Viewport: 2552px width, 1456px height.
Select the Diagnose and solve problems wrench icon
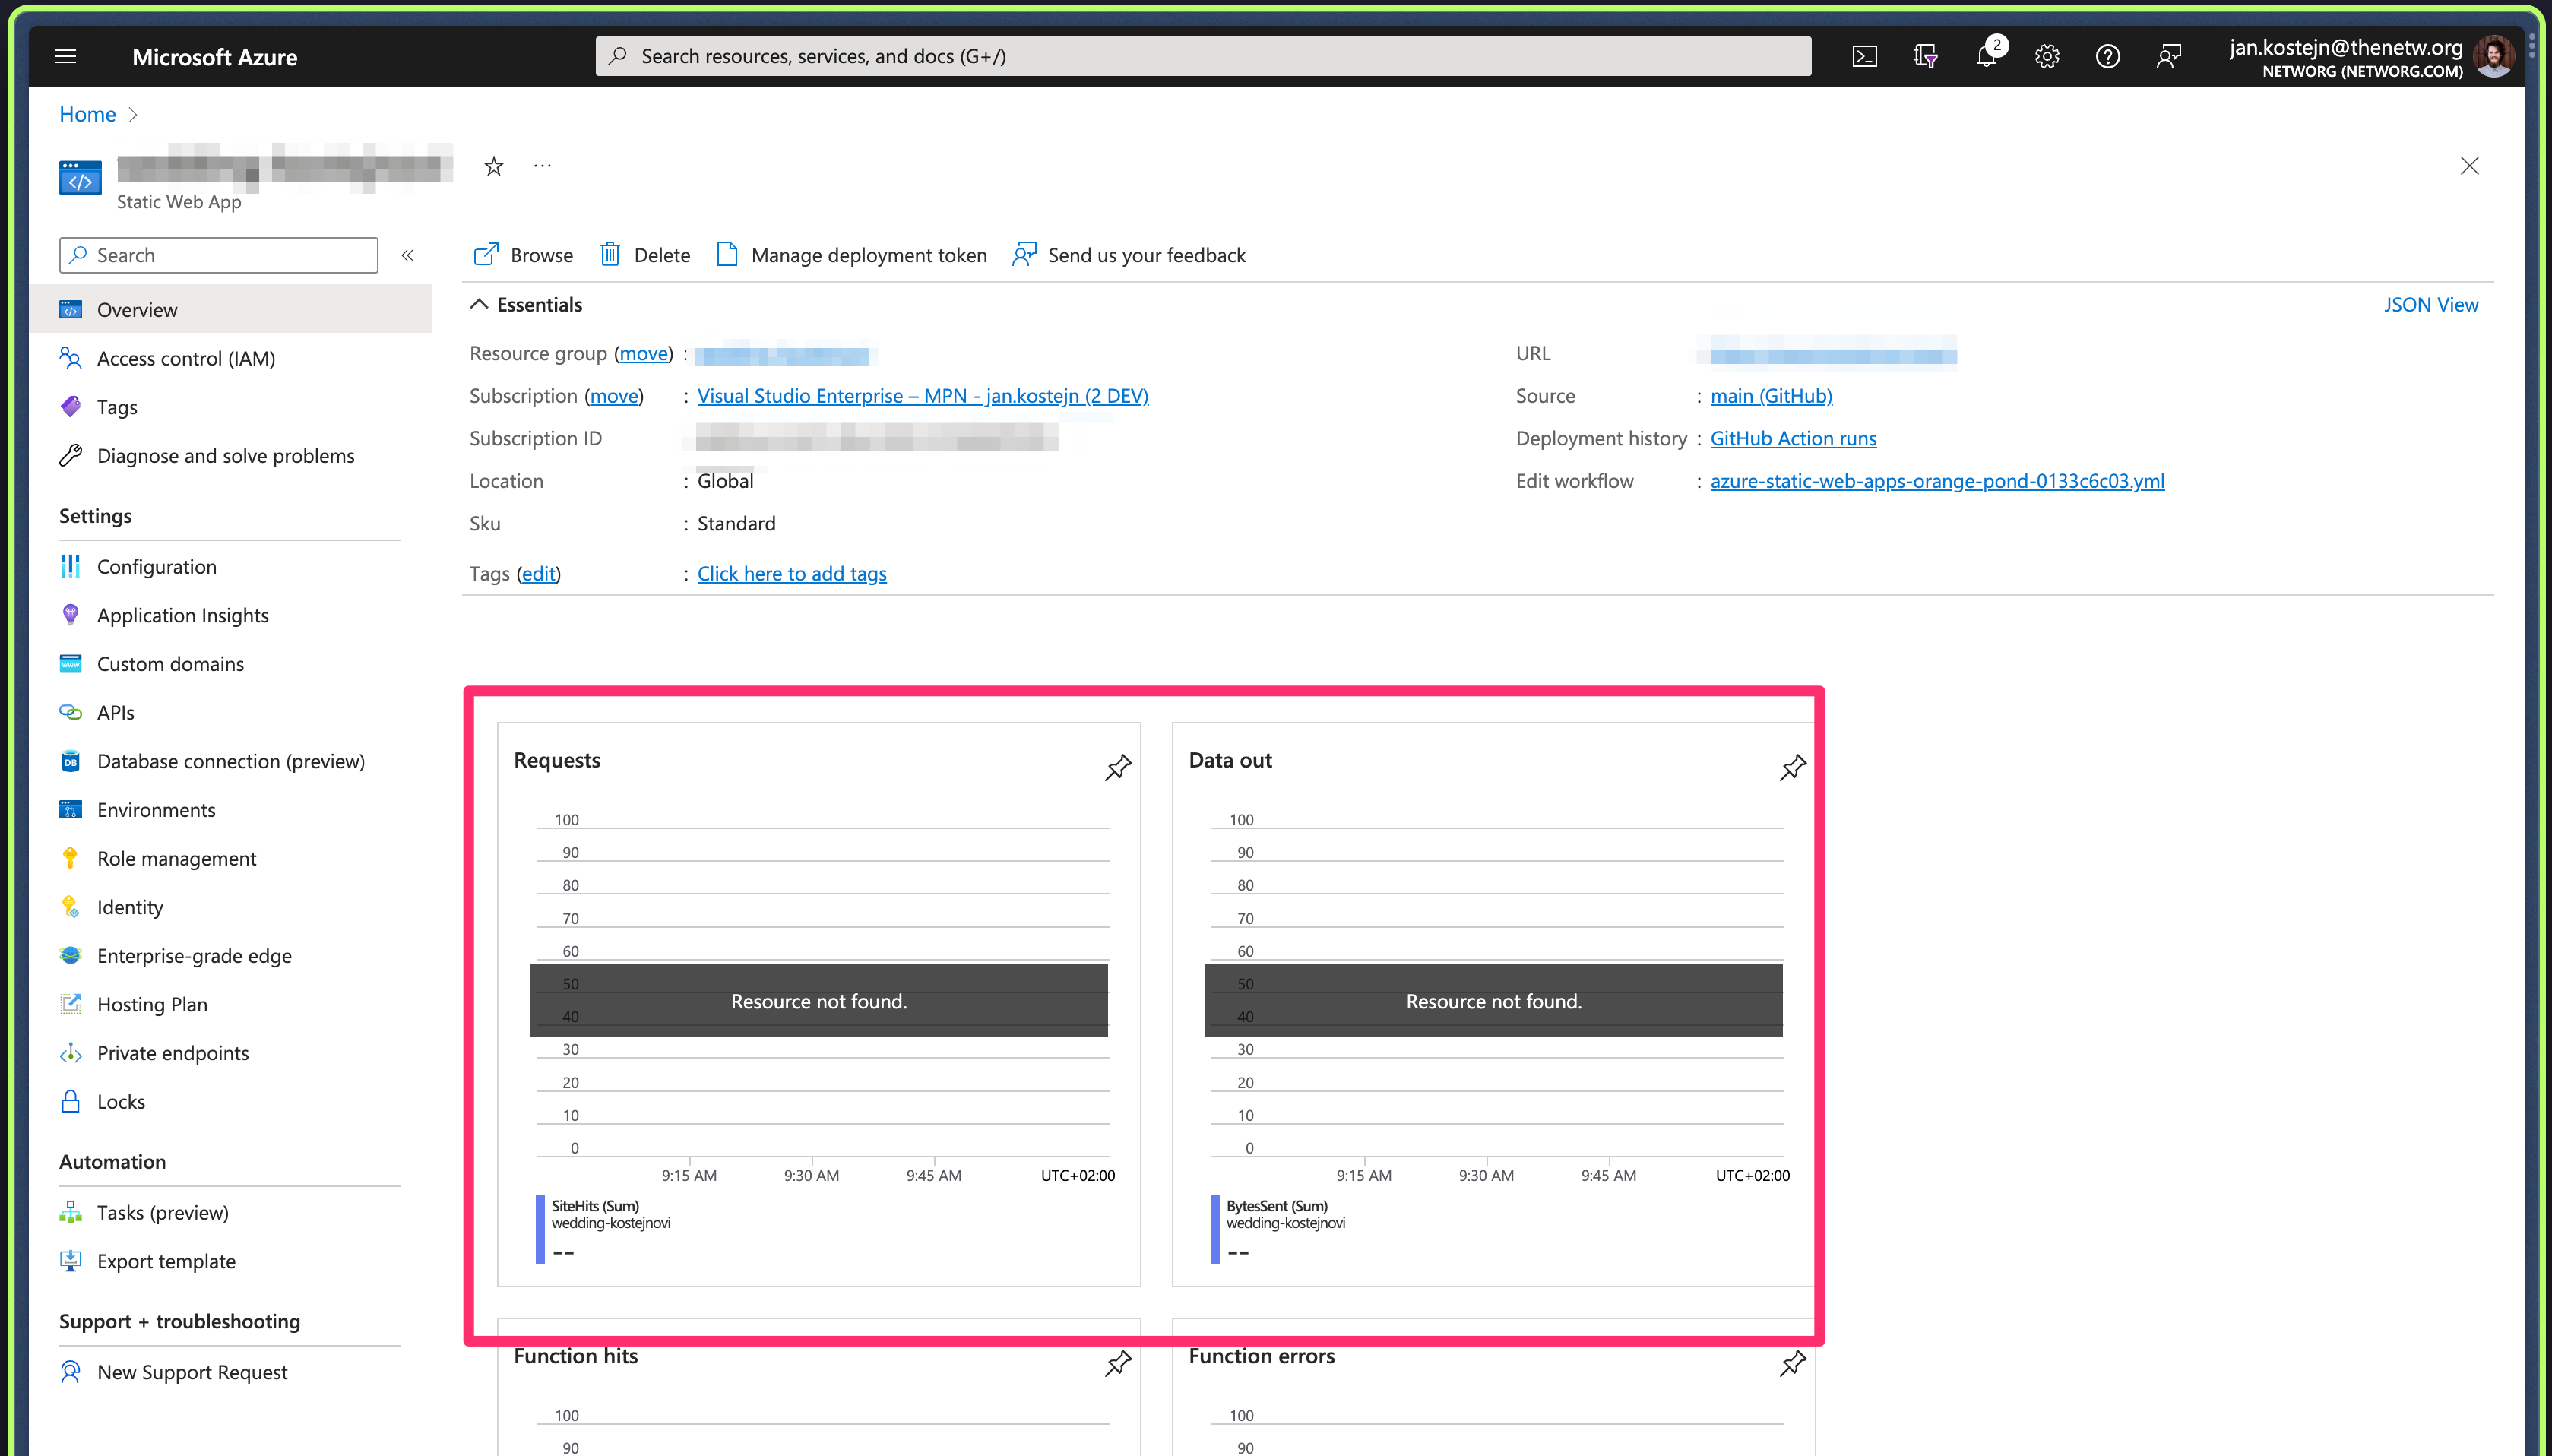(70, 455)
